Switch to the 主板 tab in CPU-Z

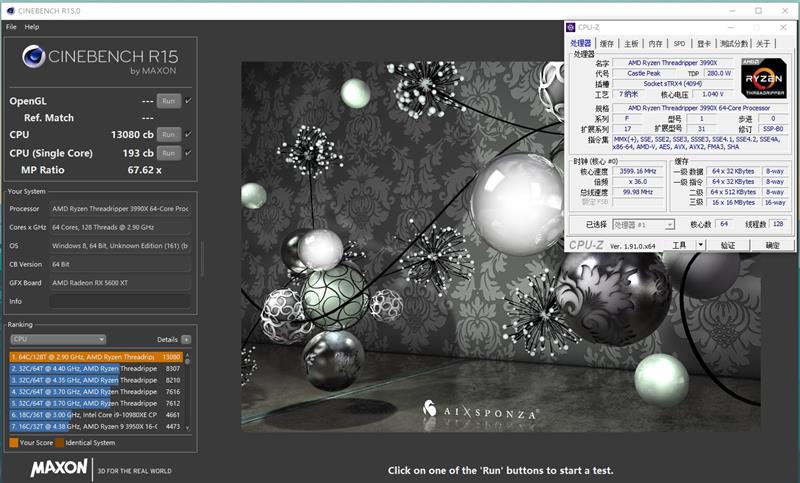pyautogui.click(x=631, y=44)
